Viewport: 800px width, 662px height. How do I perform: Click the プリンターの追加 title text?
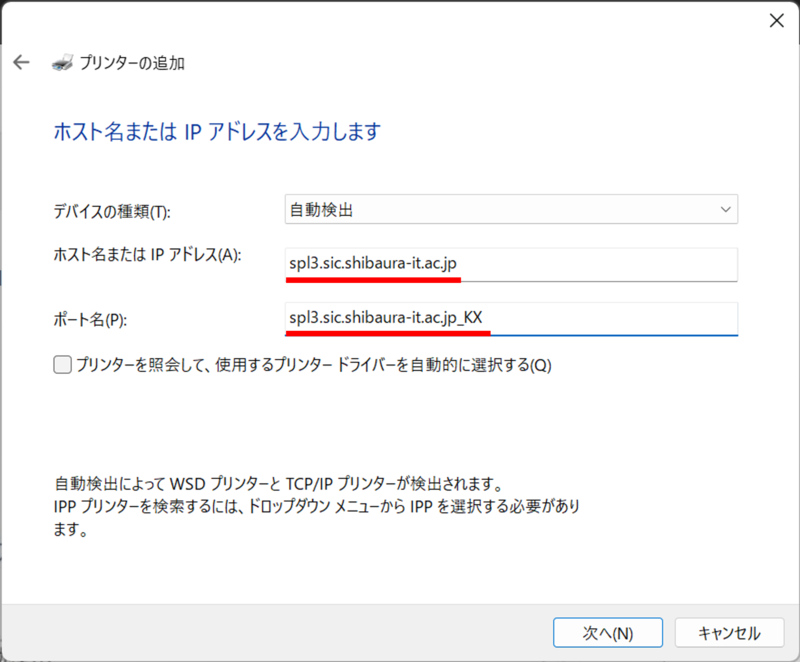click(132, 63)
